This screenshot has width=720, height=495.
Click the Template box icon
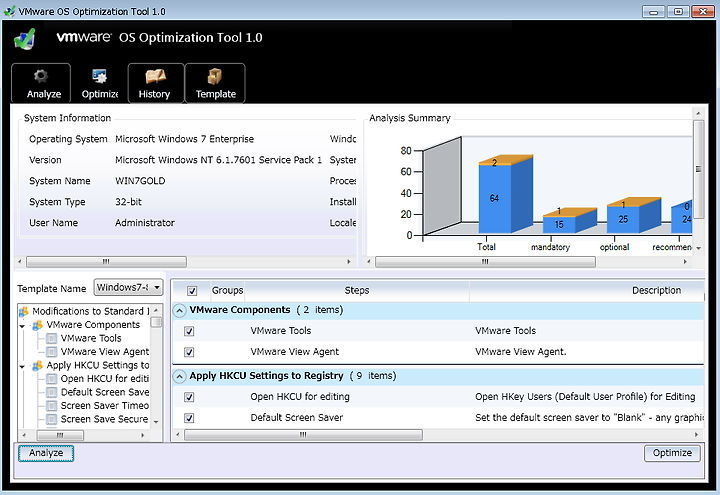coord(214,76)
